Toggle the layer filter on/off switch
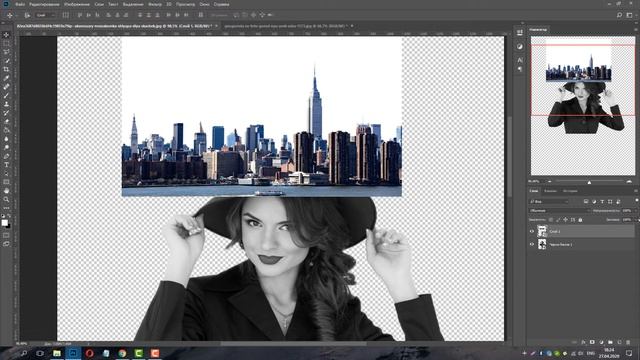 (637, 201)
